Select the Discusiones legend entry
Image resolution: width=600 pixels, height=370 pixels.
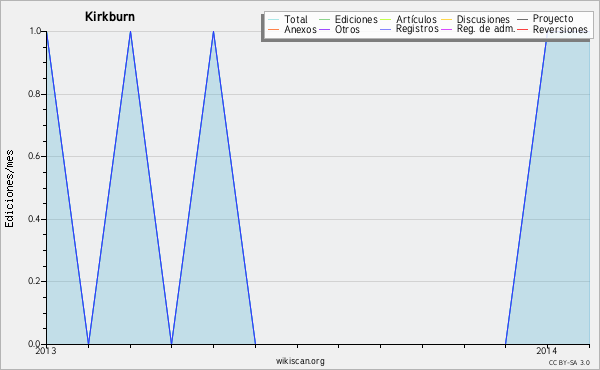pyautogui.click(x=483, y=19)
